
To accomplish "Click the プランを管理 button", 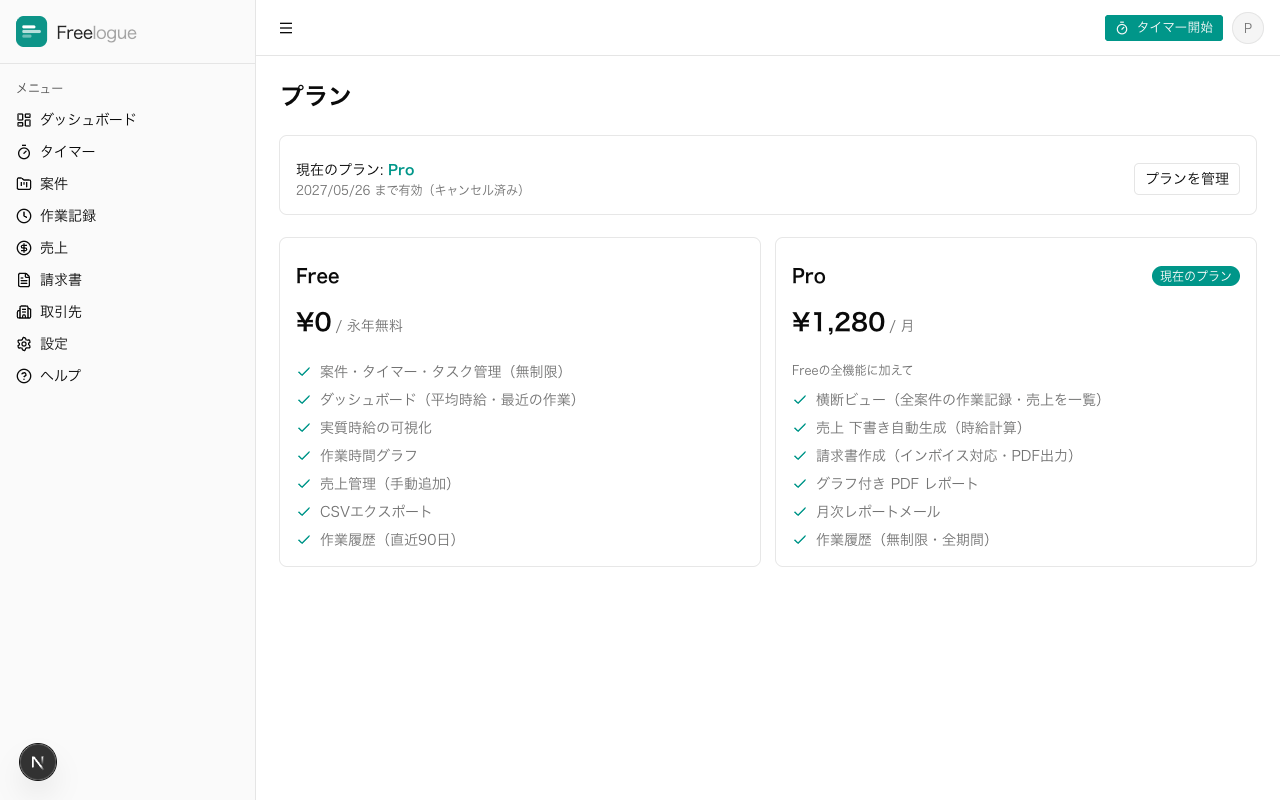I will click(1187, 179).
